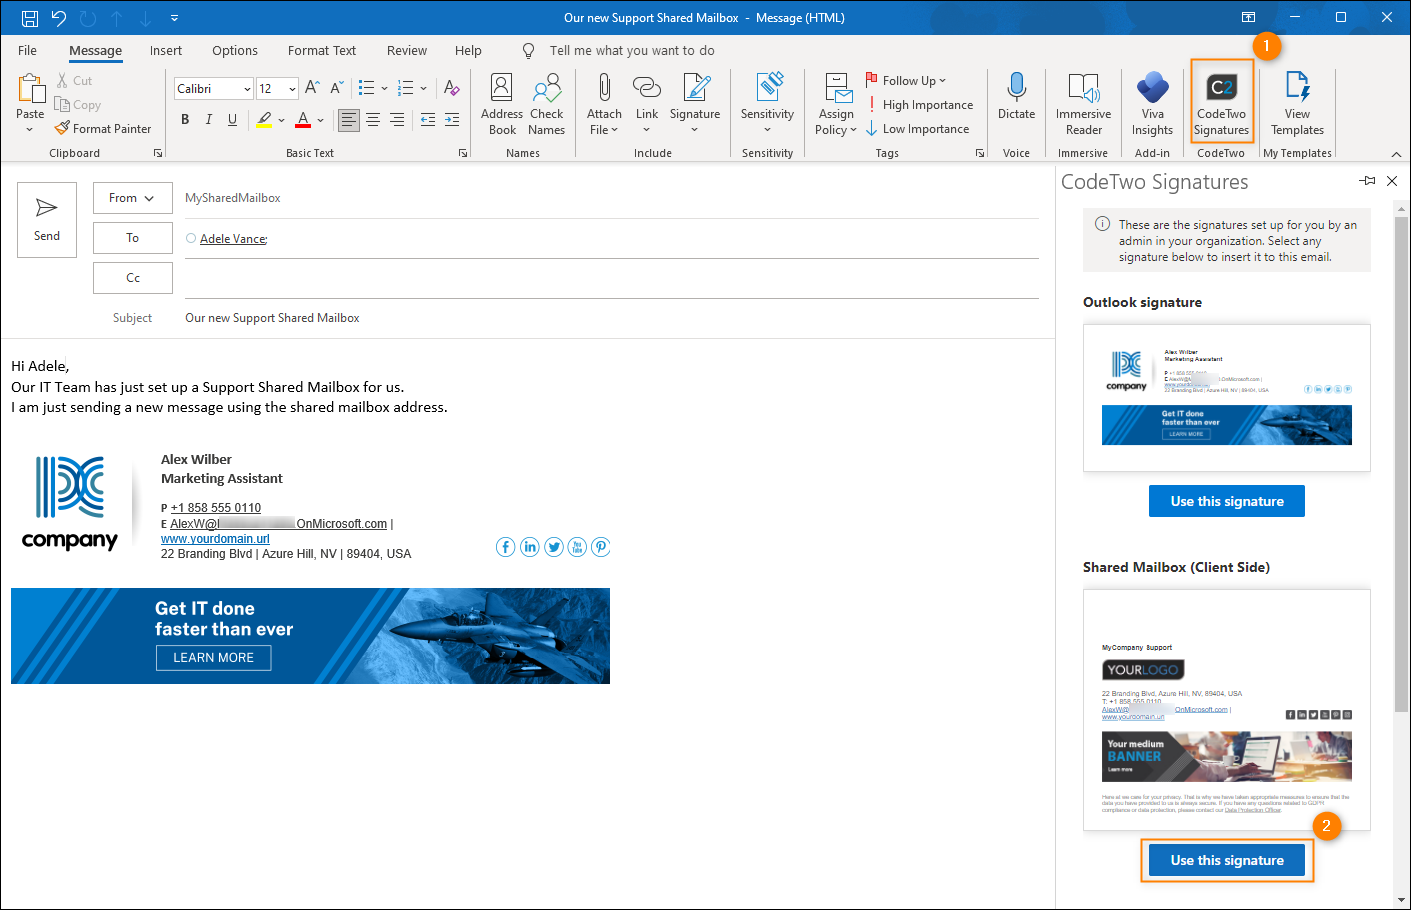Click the Format Painter brush
1411x910 pixels.
click(62, 128)
